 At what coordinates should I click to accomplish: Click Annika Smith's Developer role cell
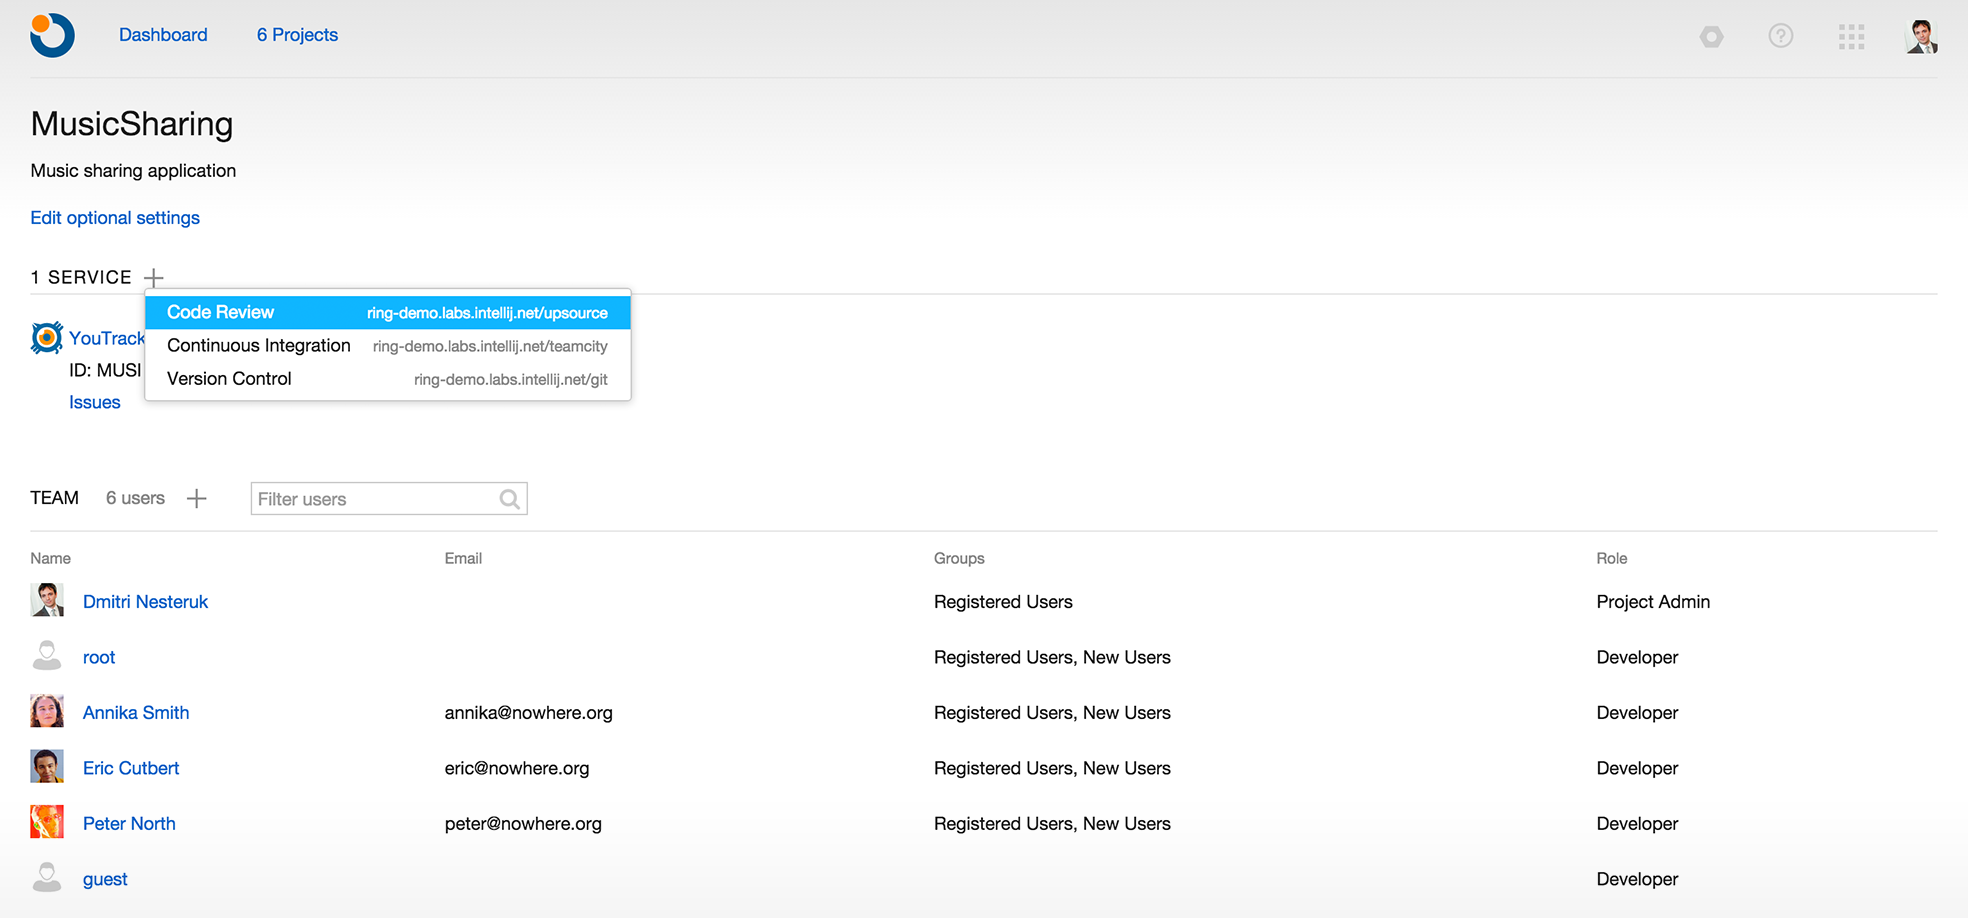click(x=1637, y=713)
